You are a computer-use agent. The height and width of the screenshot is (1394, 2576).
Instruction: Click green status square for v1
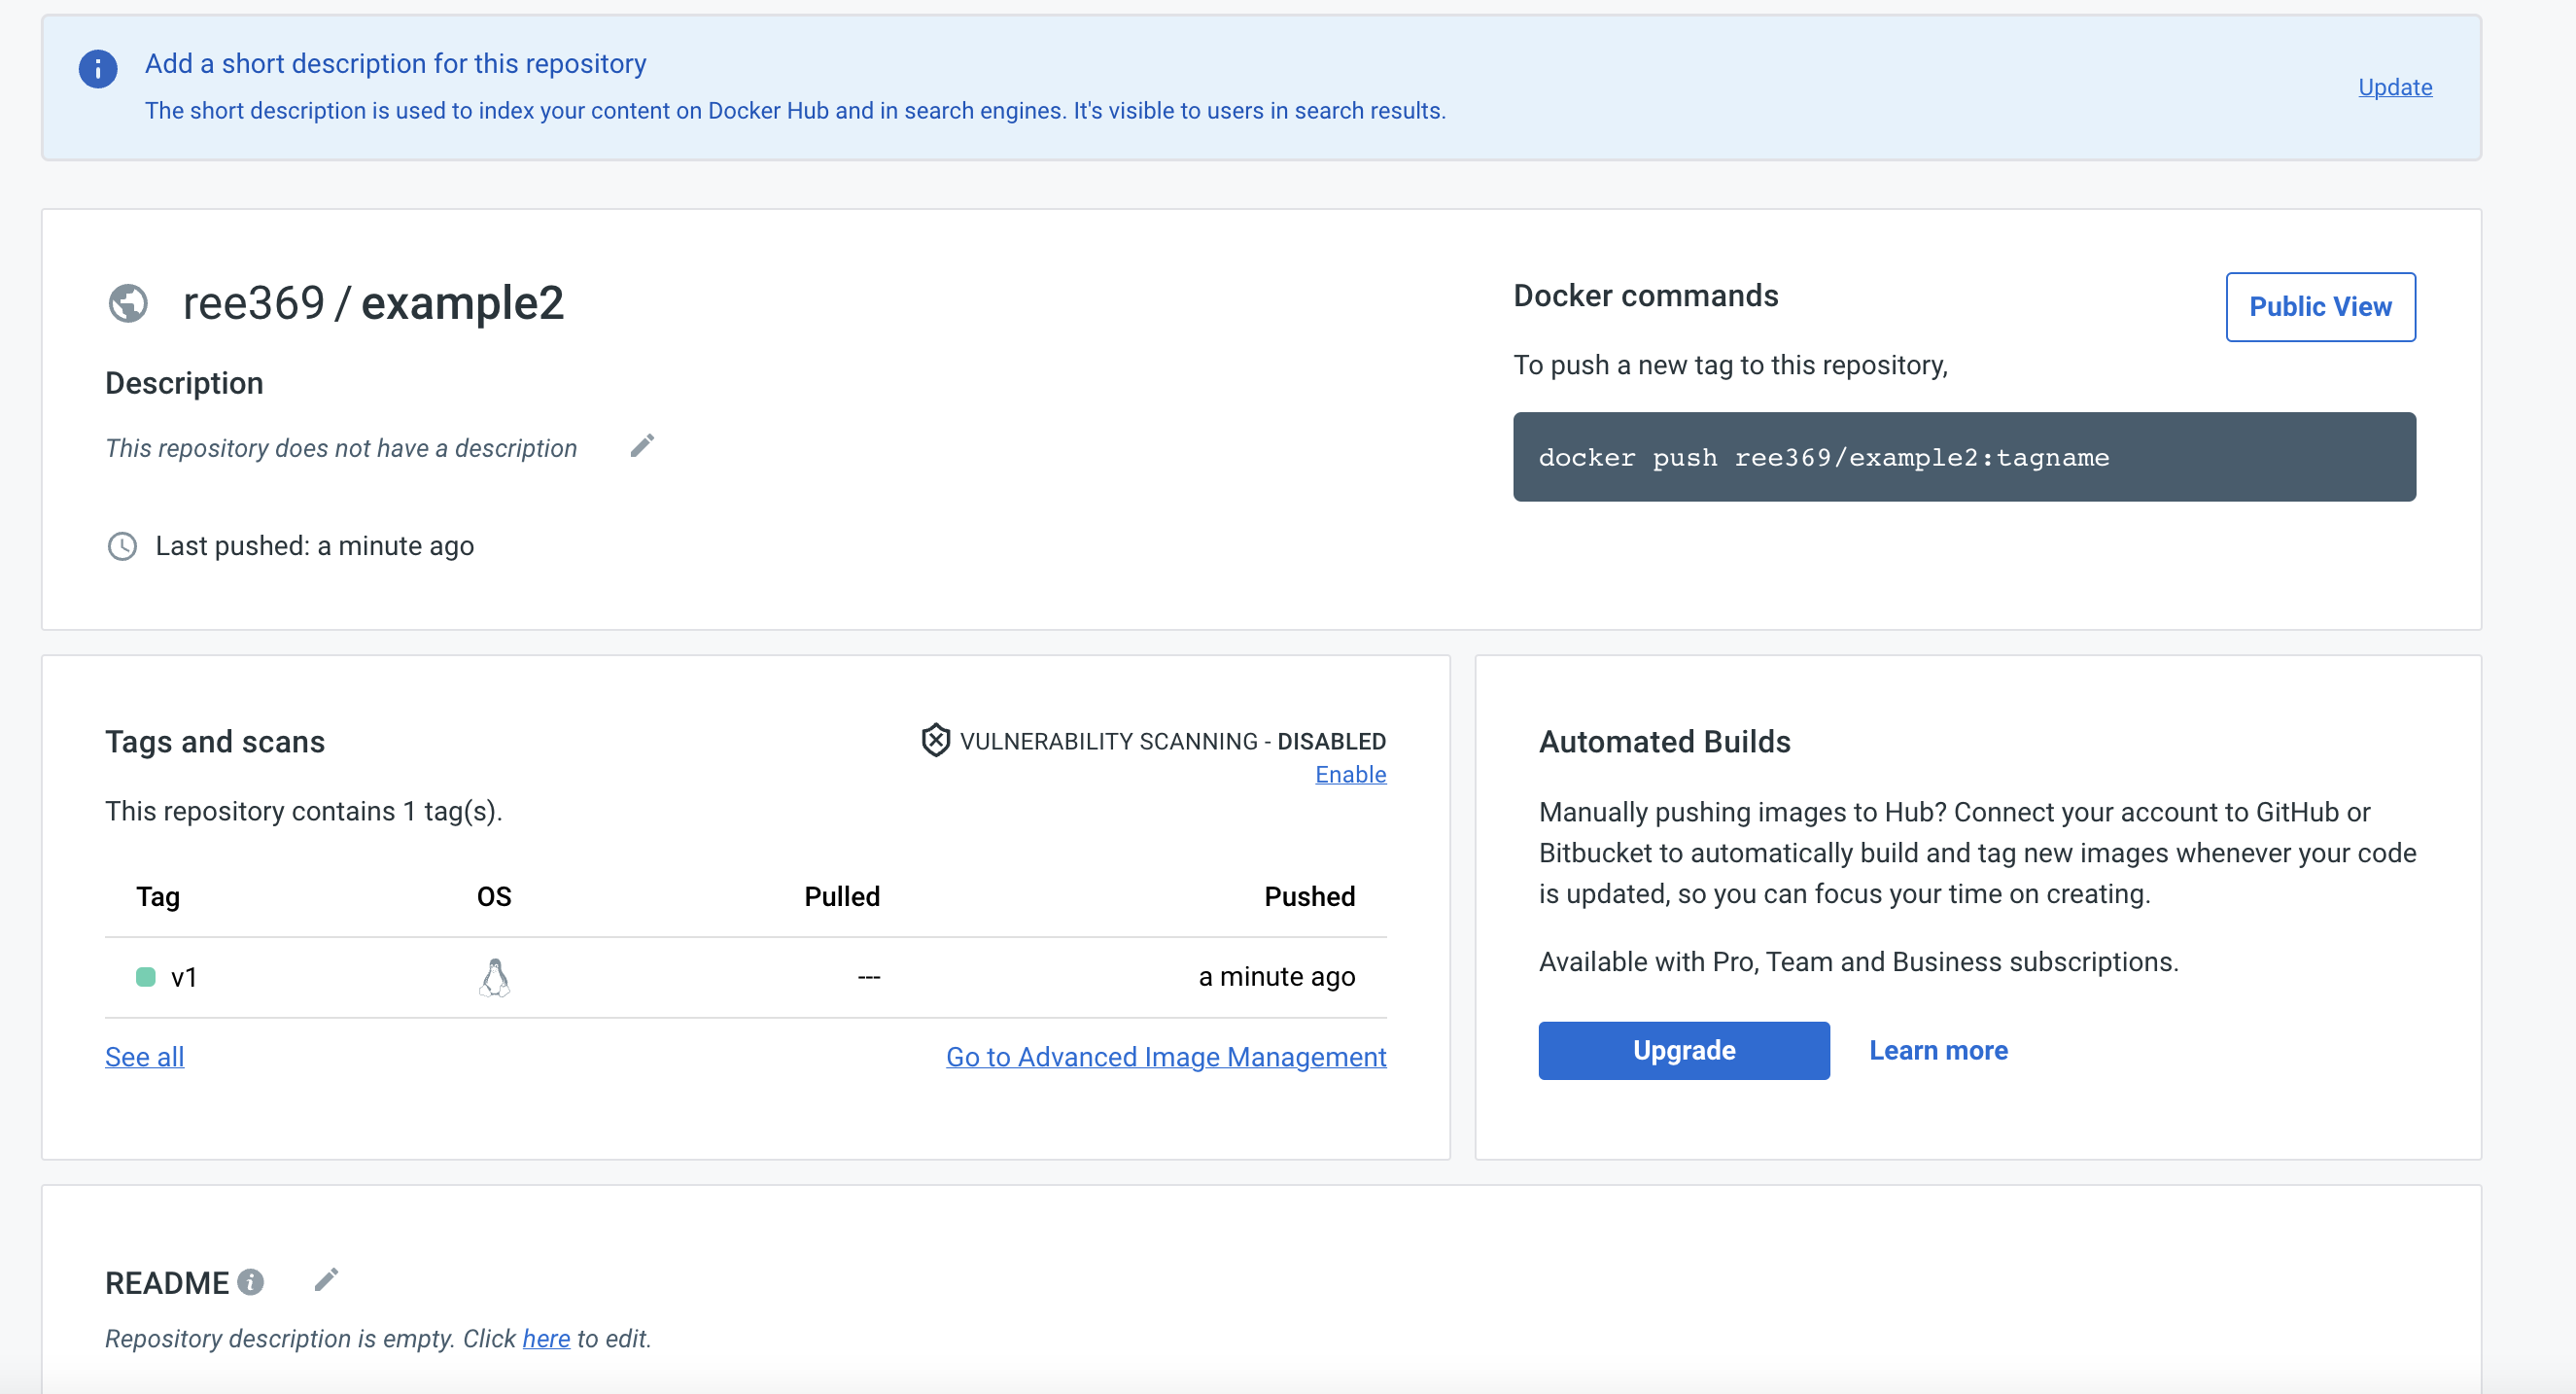[146, 977]
